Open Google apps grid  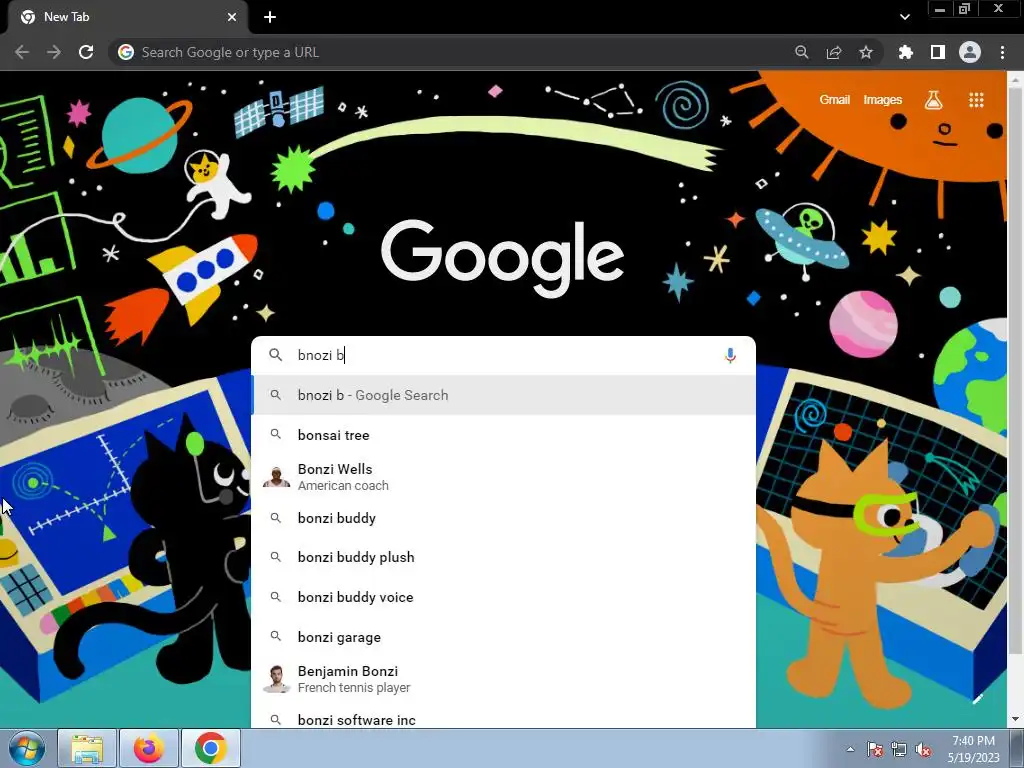[976, 100]
